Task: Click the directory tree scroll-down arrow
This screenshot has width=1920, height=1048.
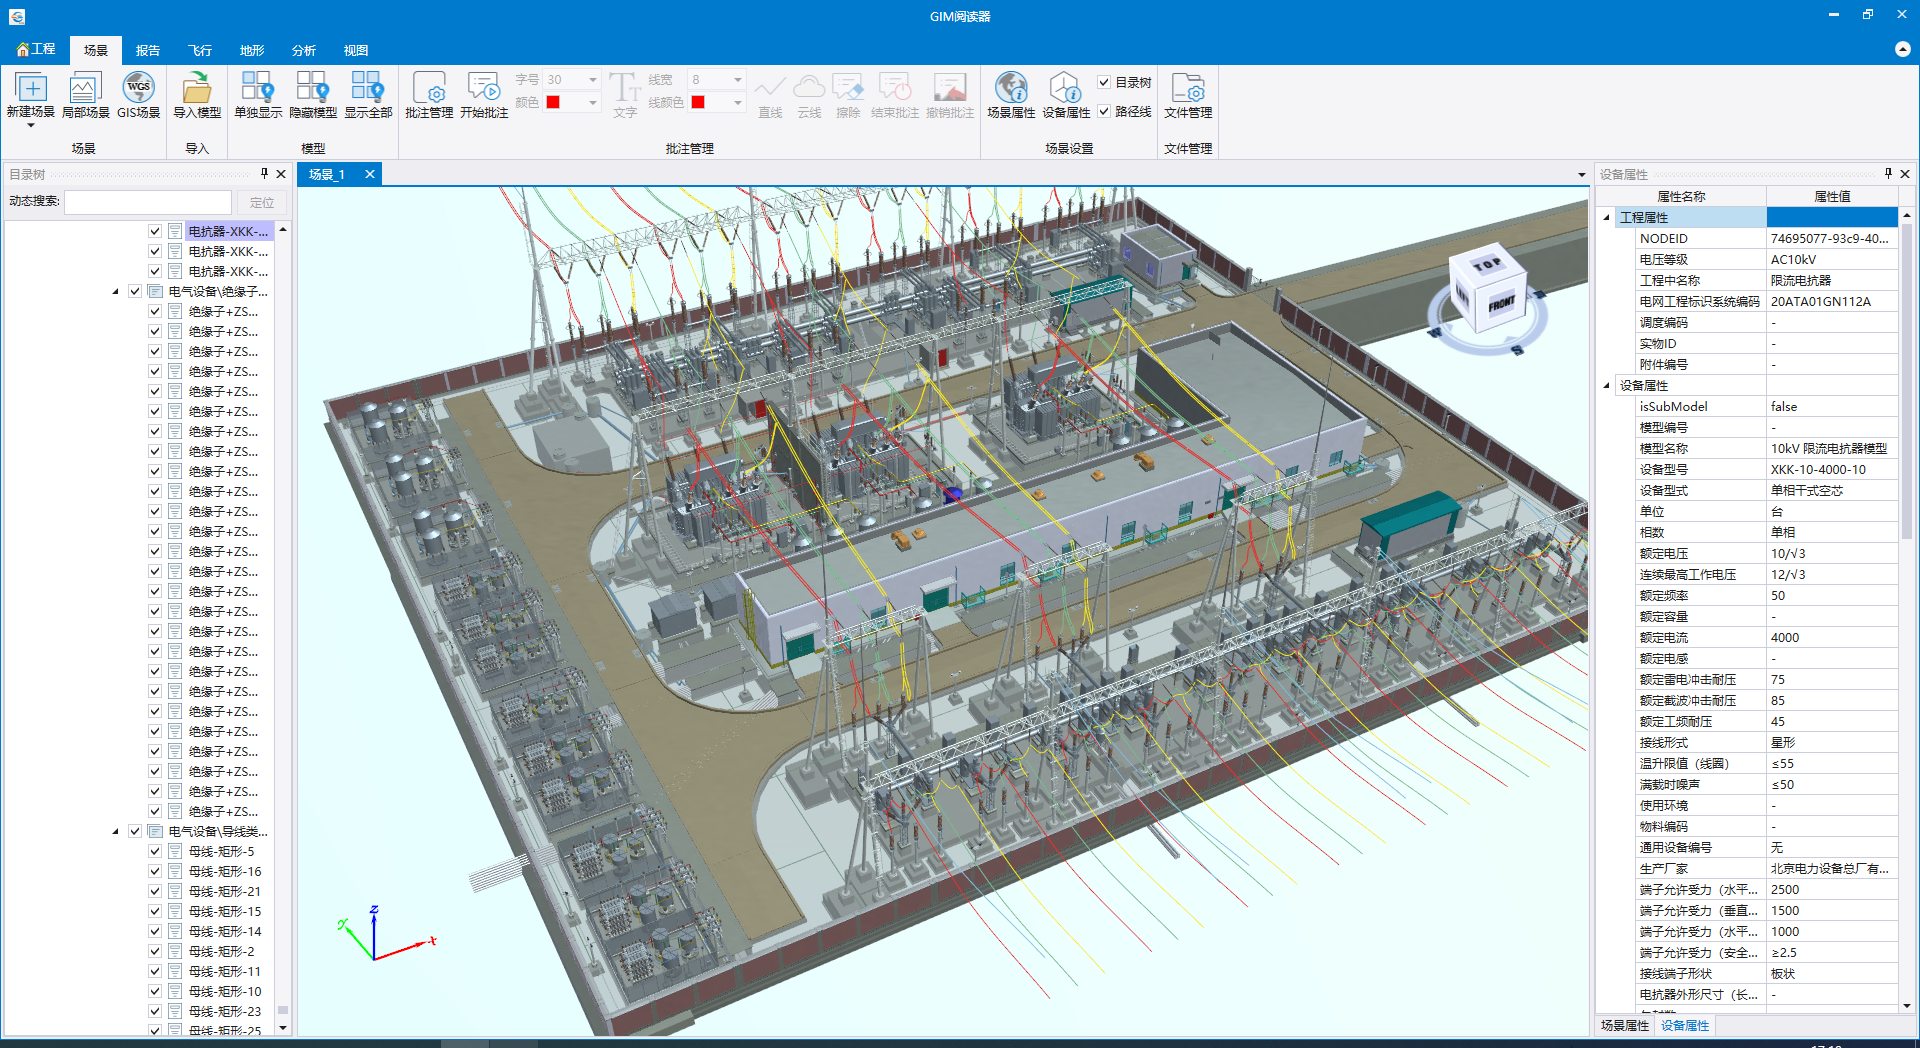Action: coord(283,1028)
